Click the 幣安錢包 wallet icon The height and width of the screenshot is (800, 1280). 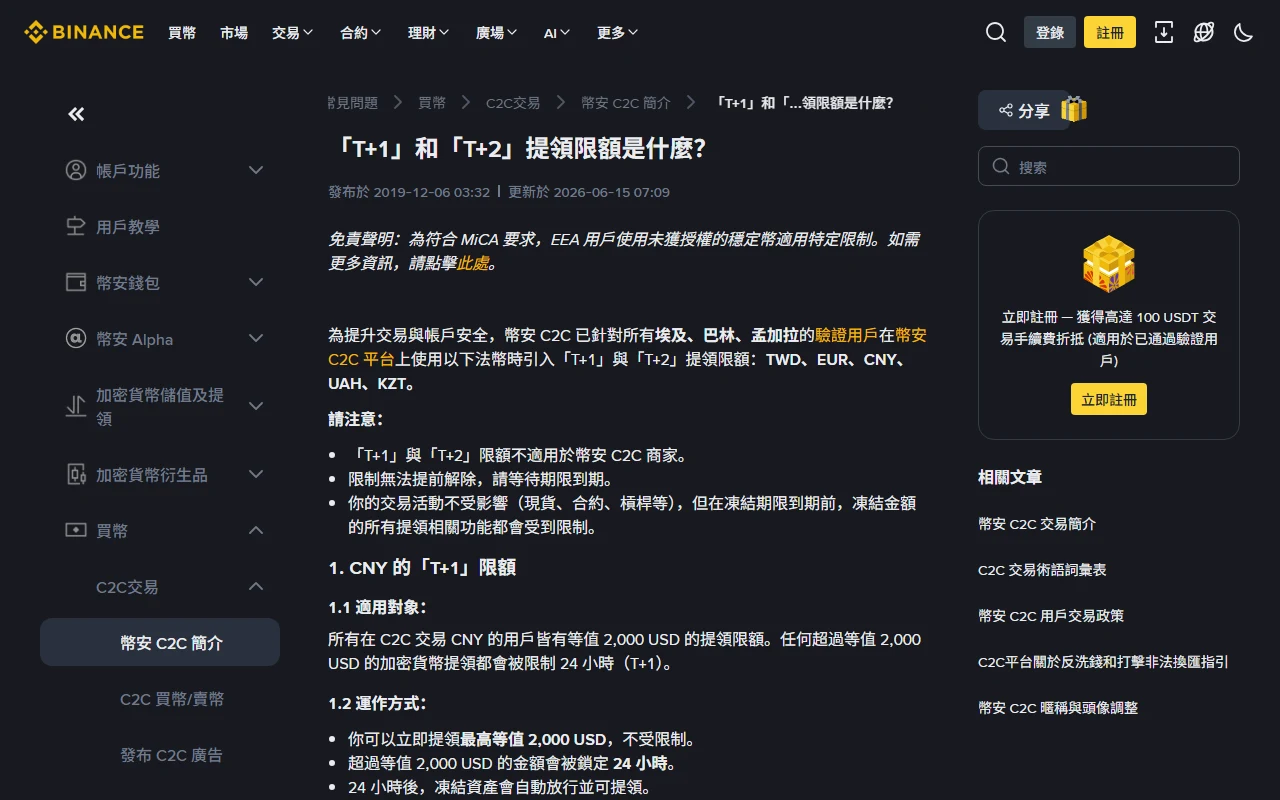point(76,282)
